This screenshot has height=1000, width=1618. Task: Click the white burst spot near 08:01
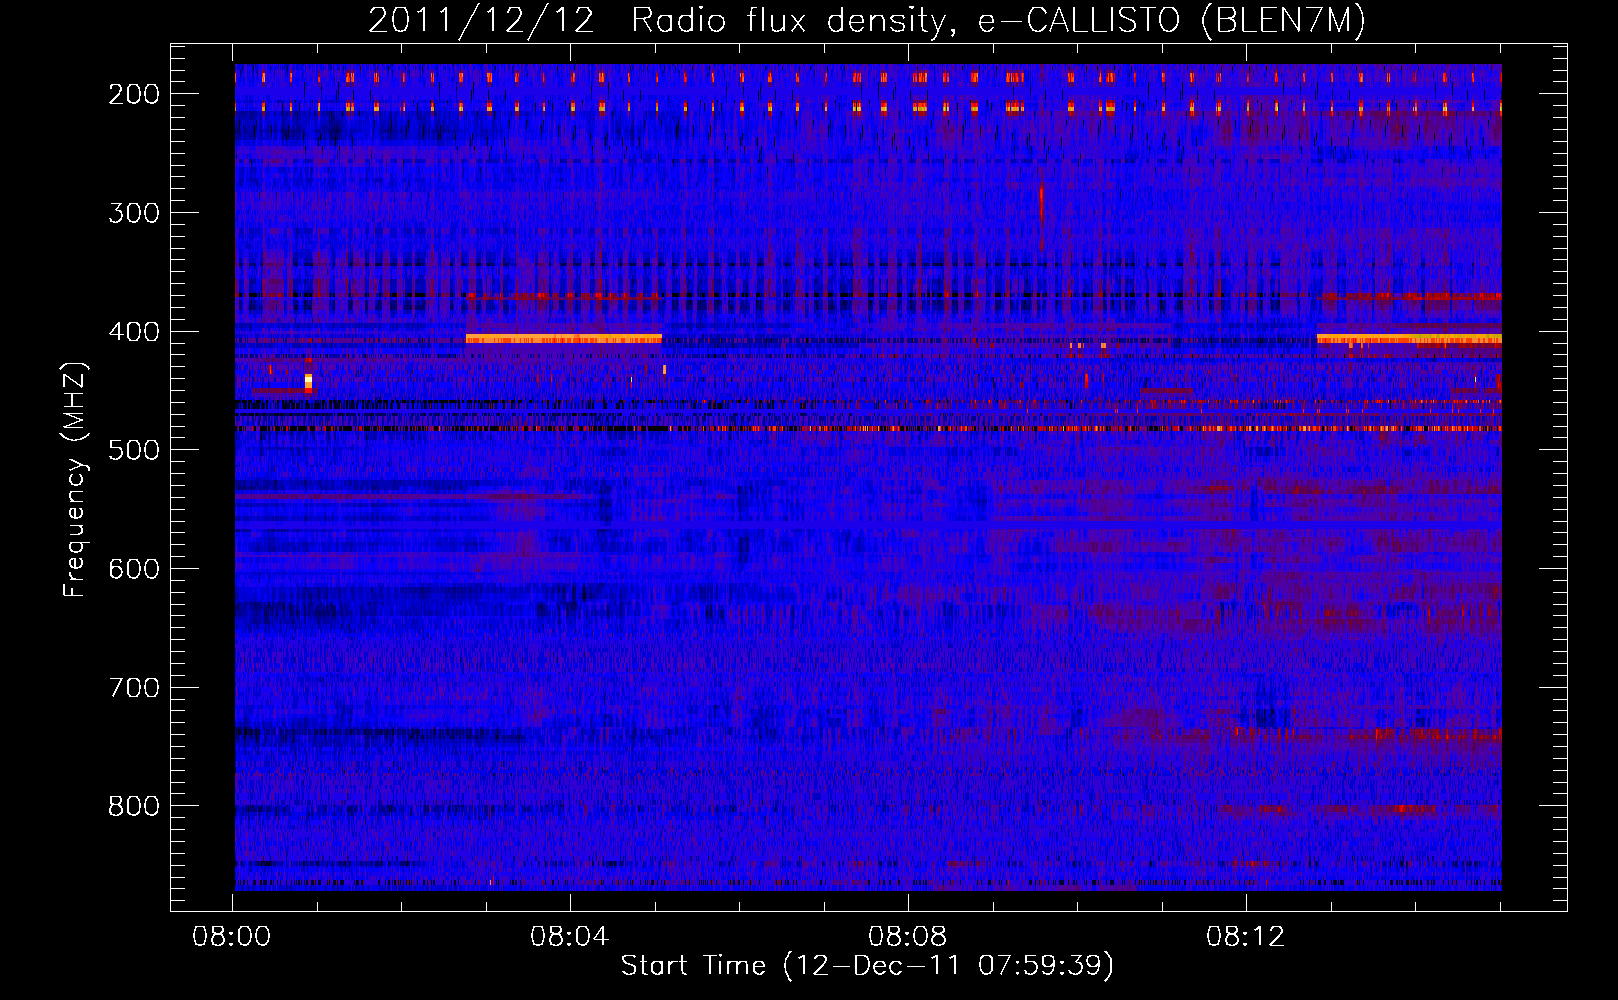(x=308, y=381)
